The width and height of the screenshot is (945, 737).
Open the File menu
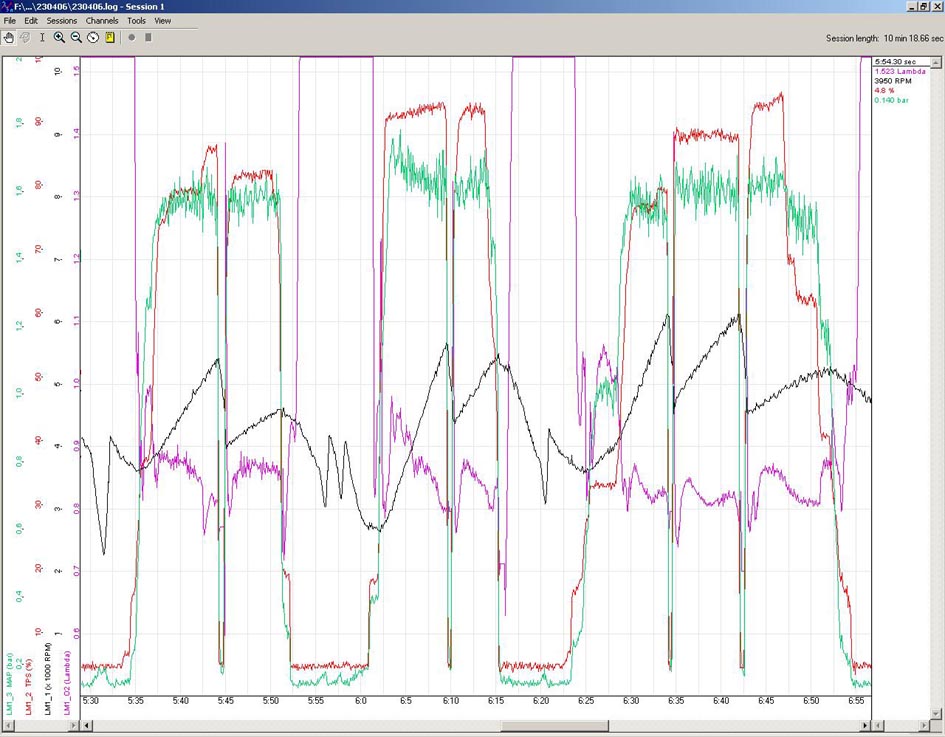pyautogui.click(x=10, y=20)
